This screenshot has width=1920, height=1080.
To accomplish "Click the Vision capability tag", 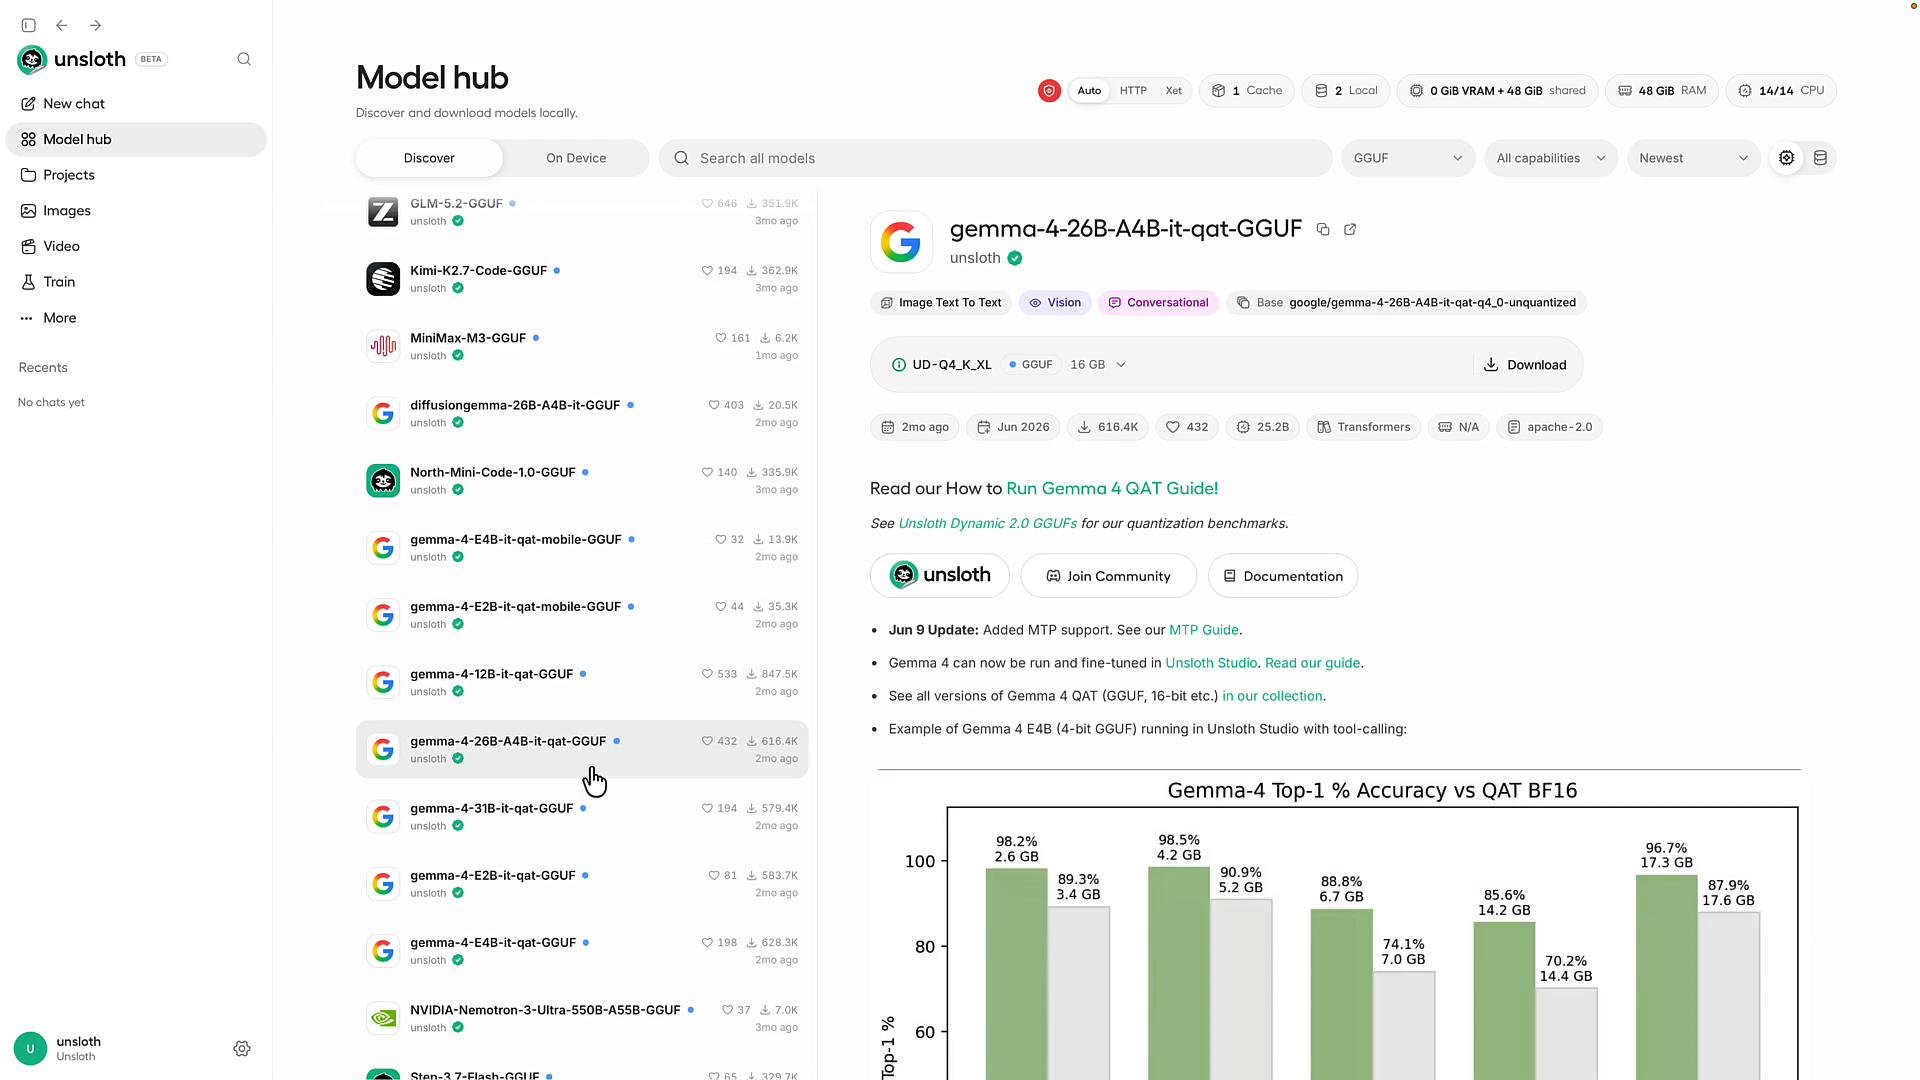I will 1055,303.
